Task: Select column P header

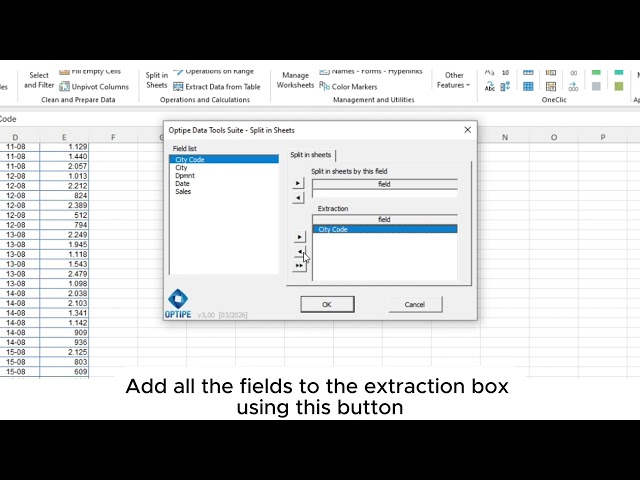Action: (x=603, y=138)
